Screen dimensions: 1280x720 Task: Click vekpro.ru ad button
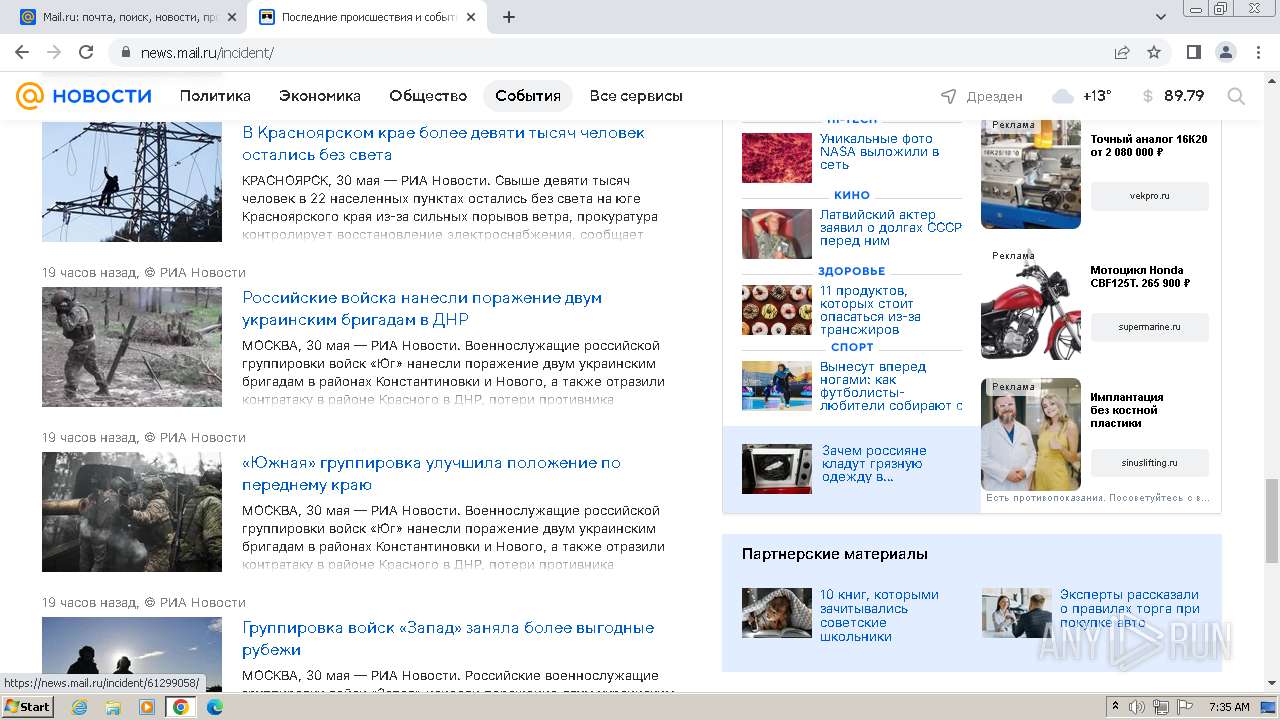pyautogui.click(x=1149, y=196)
